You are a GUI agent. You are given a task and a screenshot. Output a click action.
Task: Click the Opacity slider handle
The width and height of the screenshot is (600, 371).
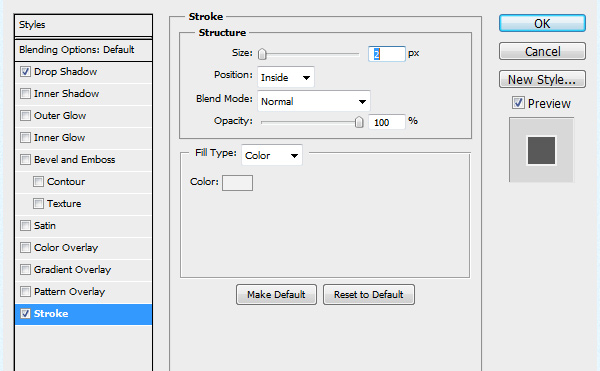(x=359, y=122)
